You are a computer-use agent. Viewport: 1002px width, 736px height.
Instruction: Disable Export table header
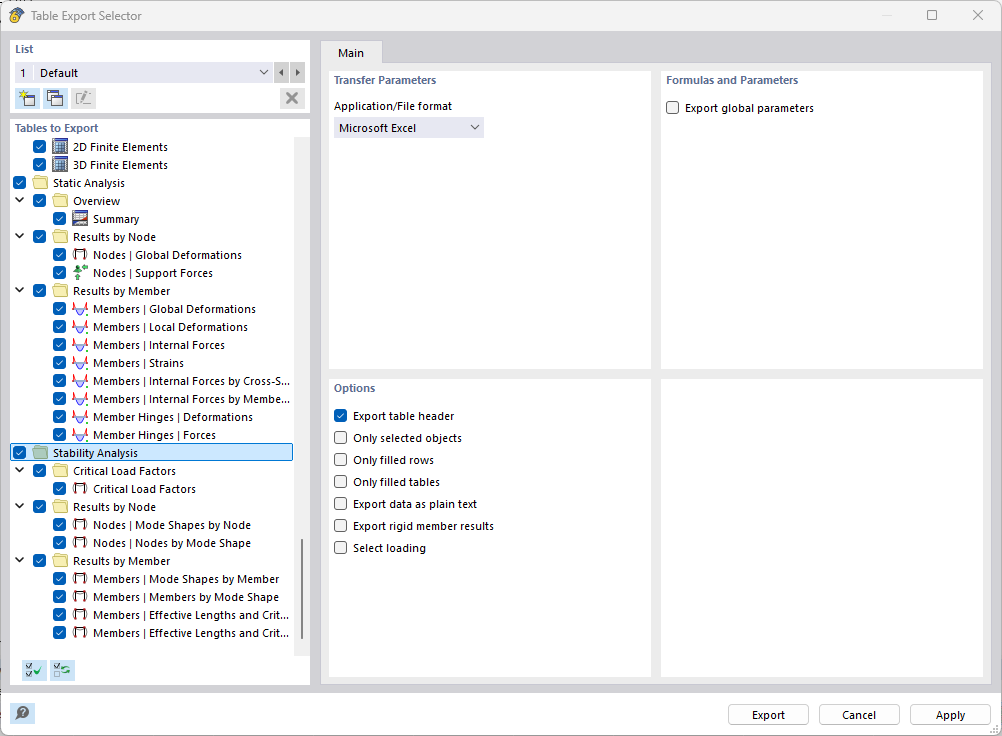click(340, 415)
